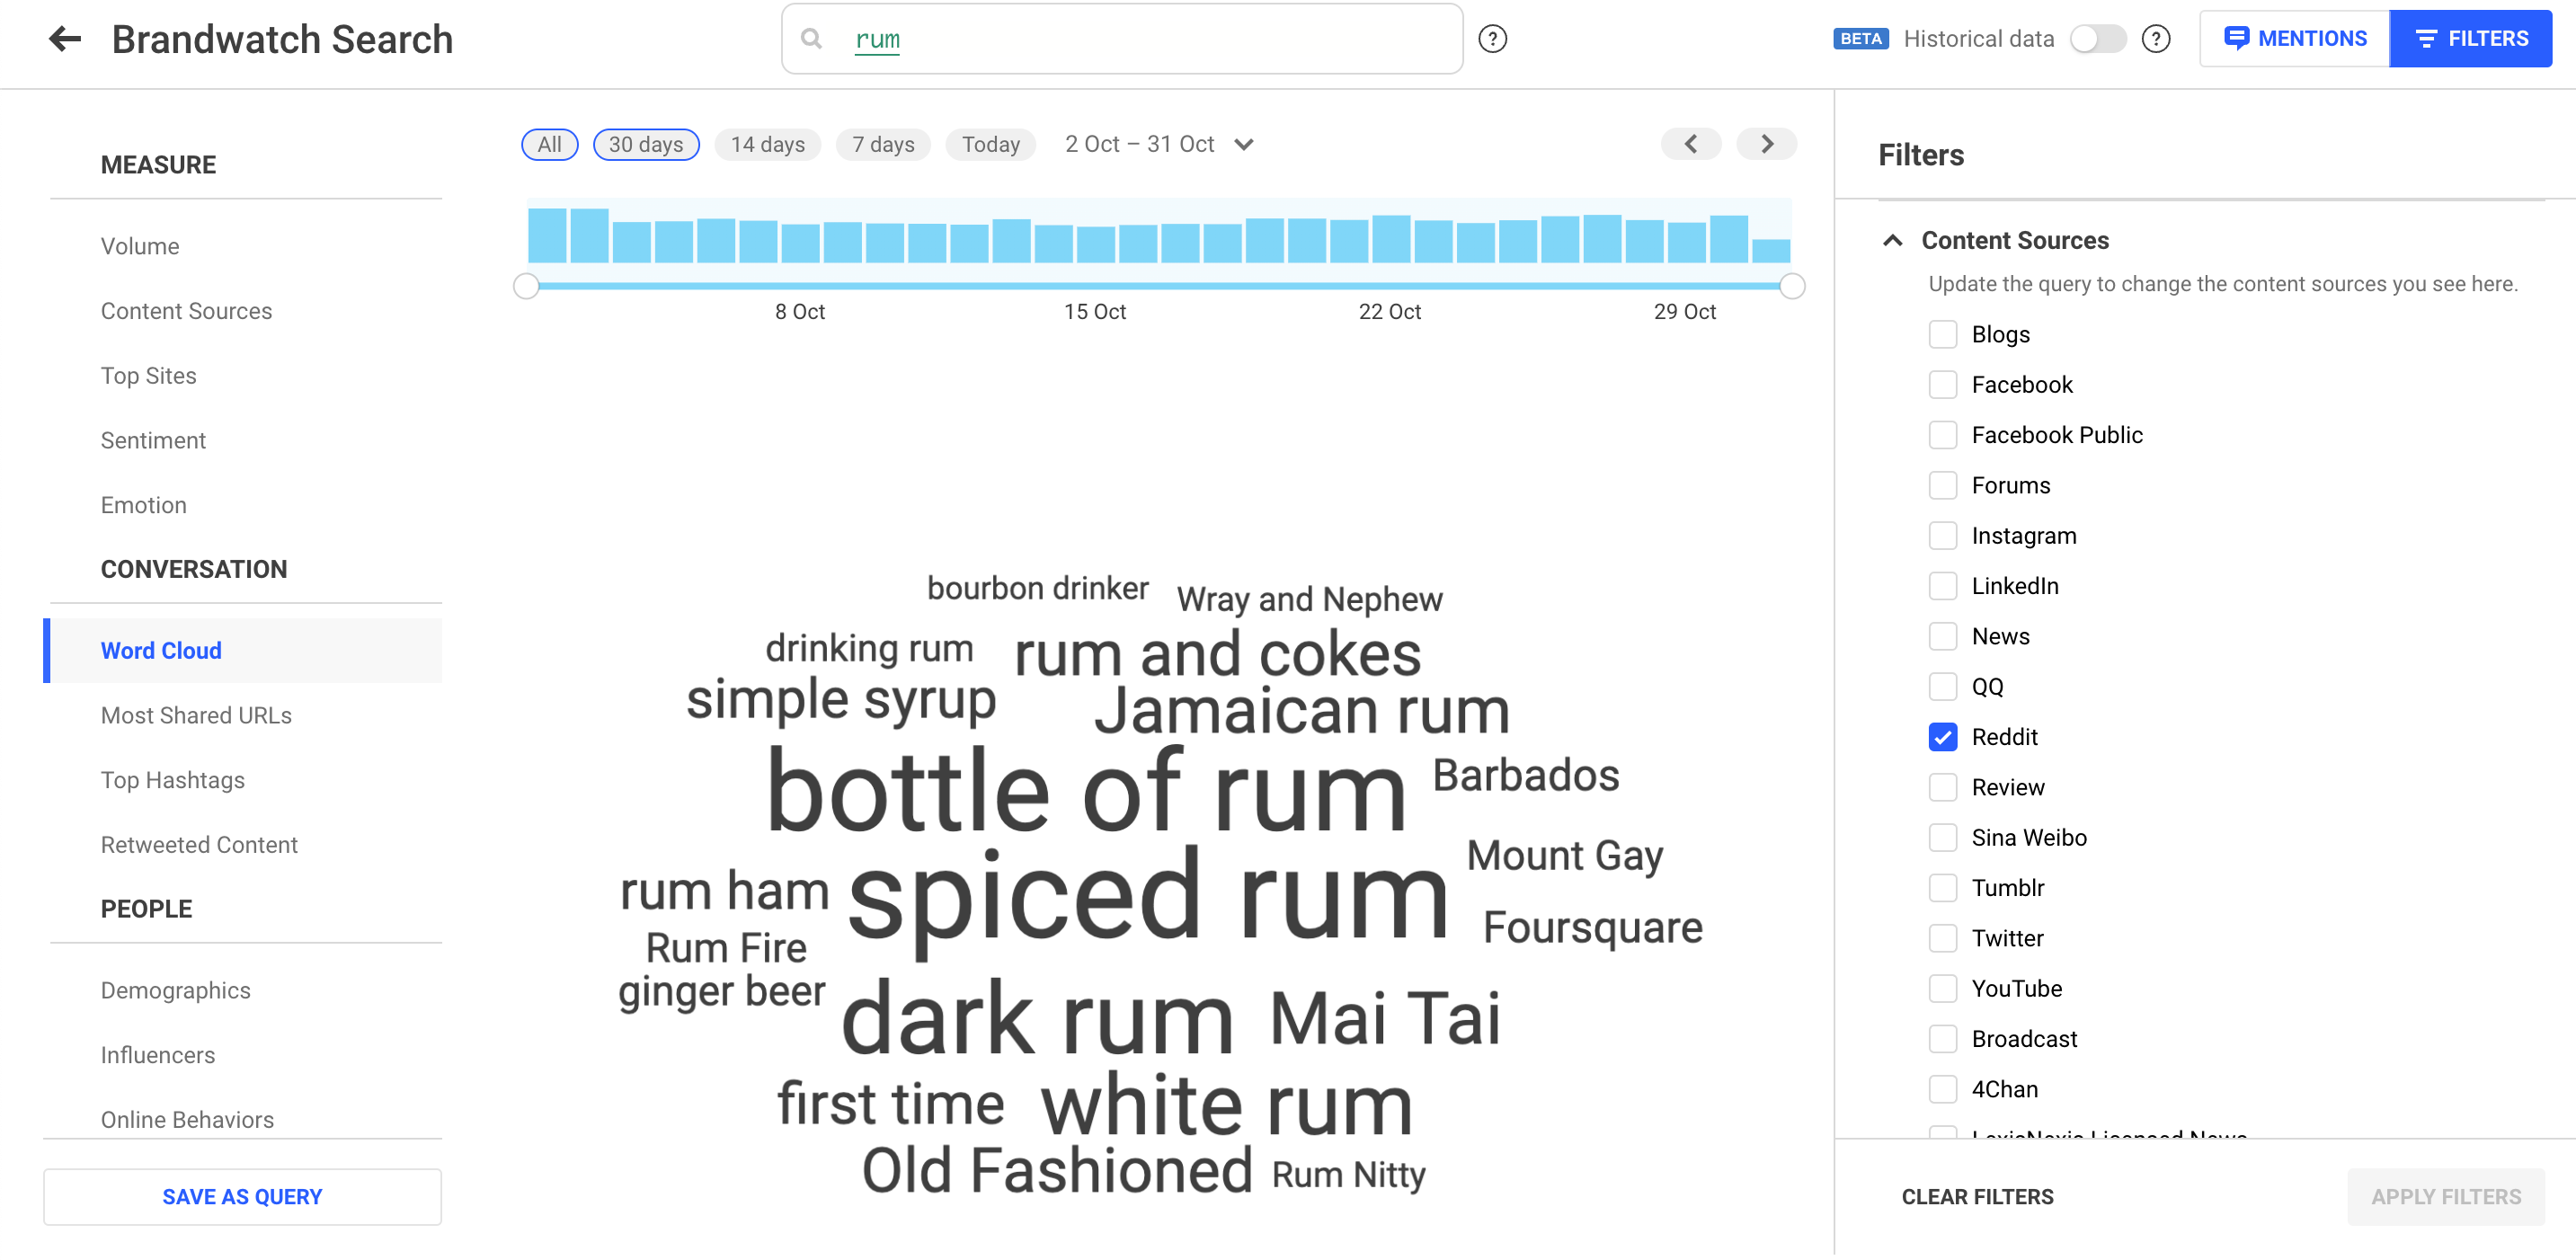
Task: Open Demographics view
Action: pos(175,990)
